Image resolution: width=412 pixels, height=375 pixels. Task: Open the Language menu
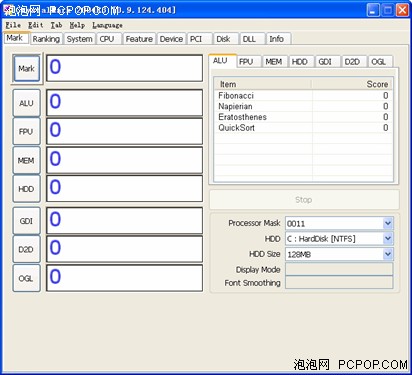[x=107, y=25]
